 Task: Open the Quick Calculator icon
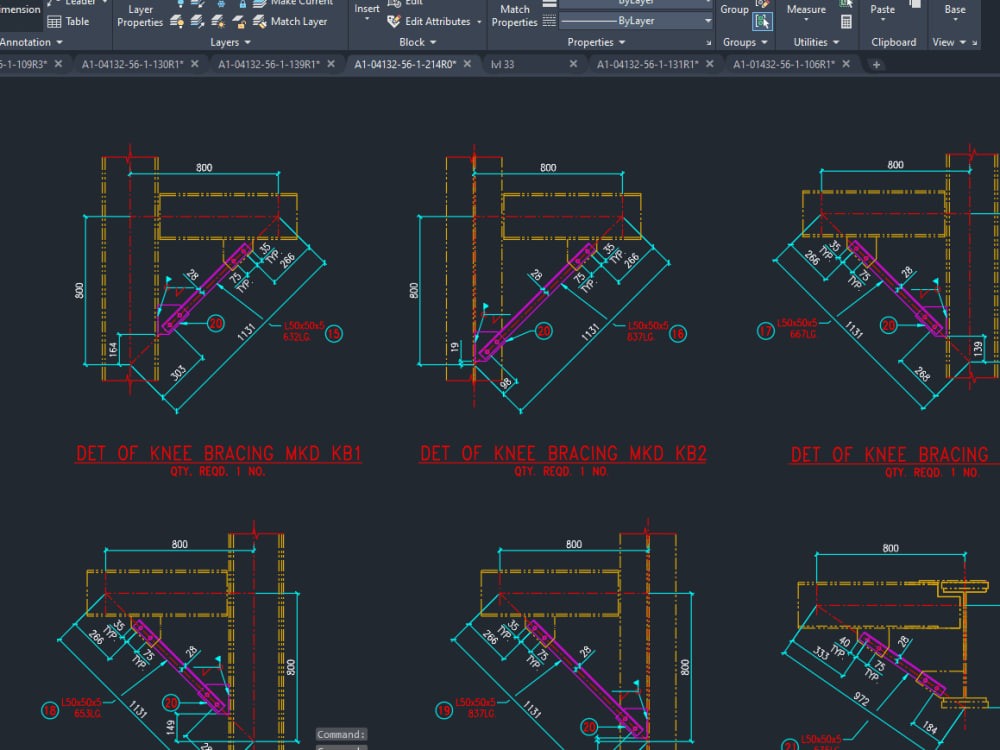point(847,21)
